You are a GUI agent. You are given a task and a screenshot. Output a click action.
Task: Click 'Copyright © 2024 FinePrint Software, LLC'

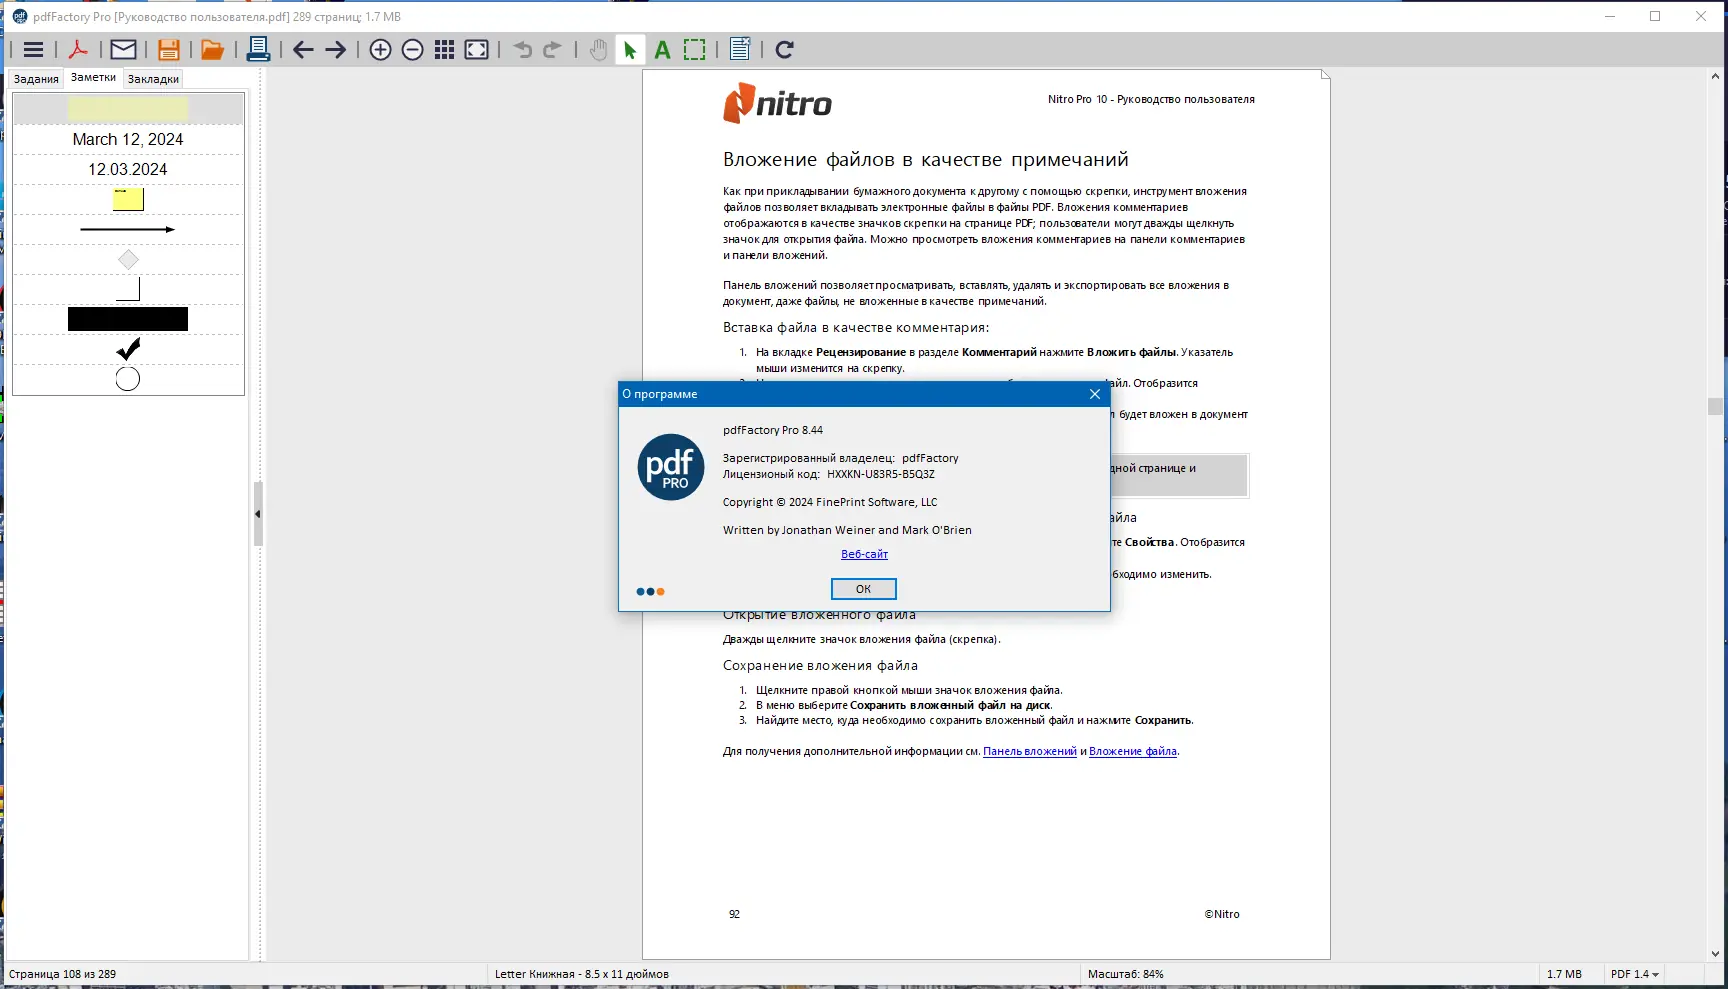830,502
